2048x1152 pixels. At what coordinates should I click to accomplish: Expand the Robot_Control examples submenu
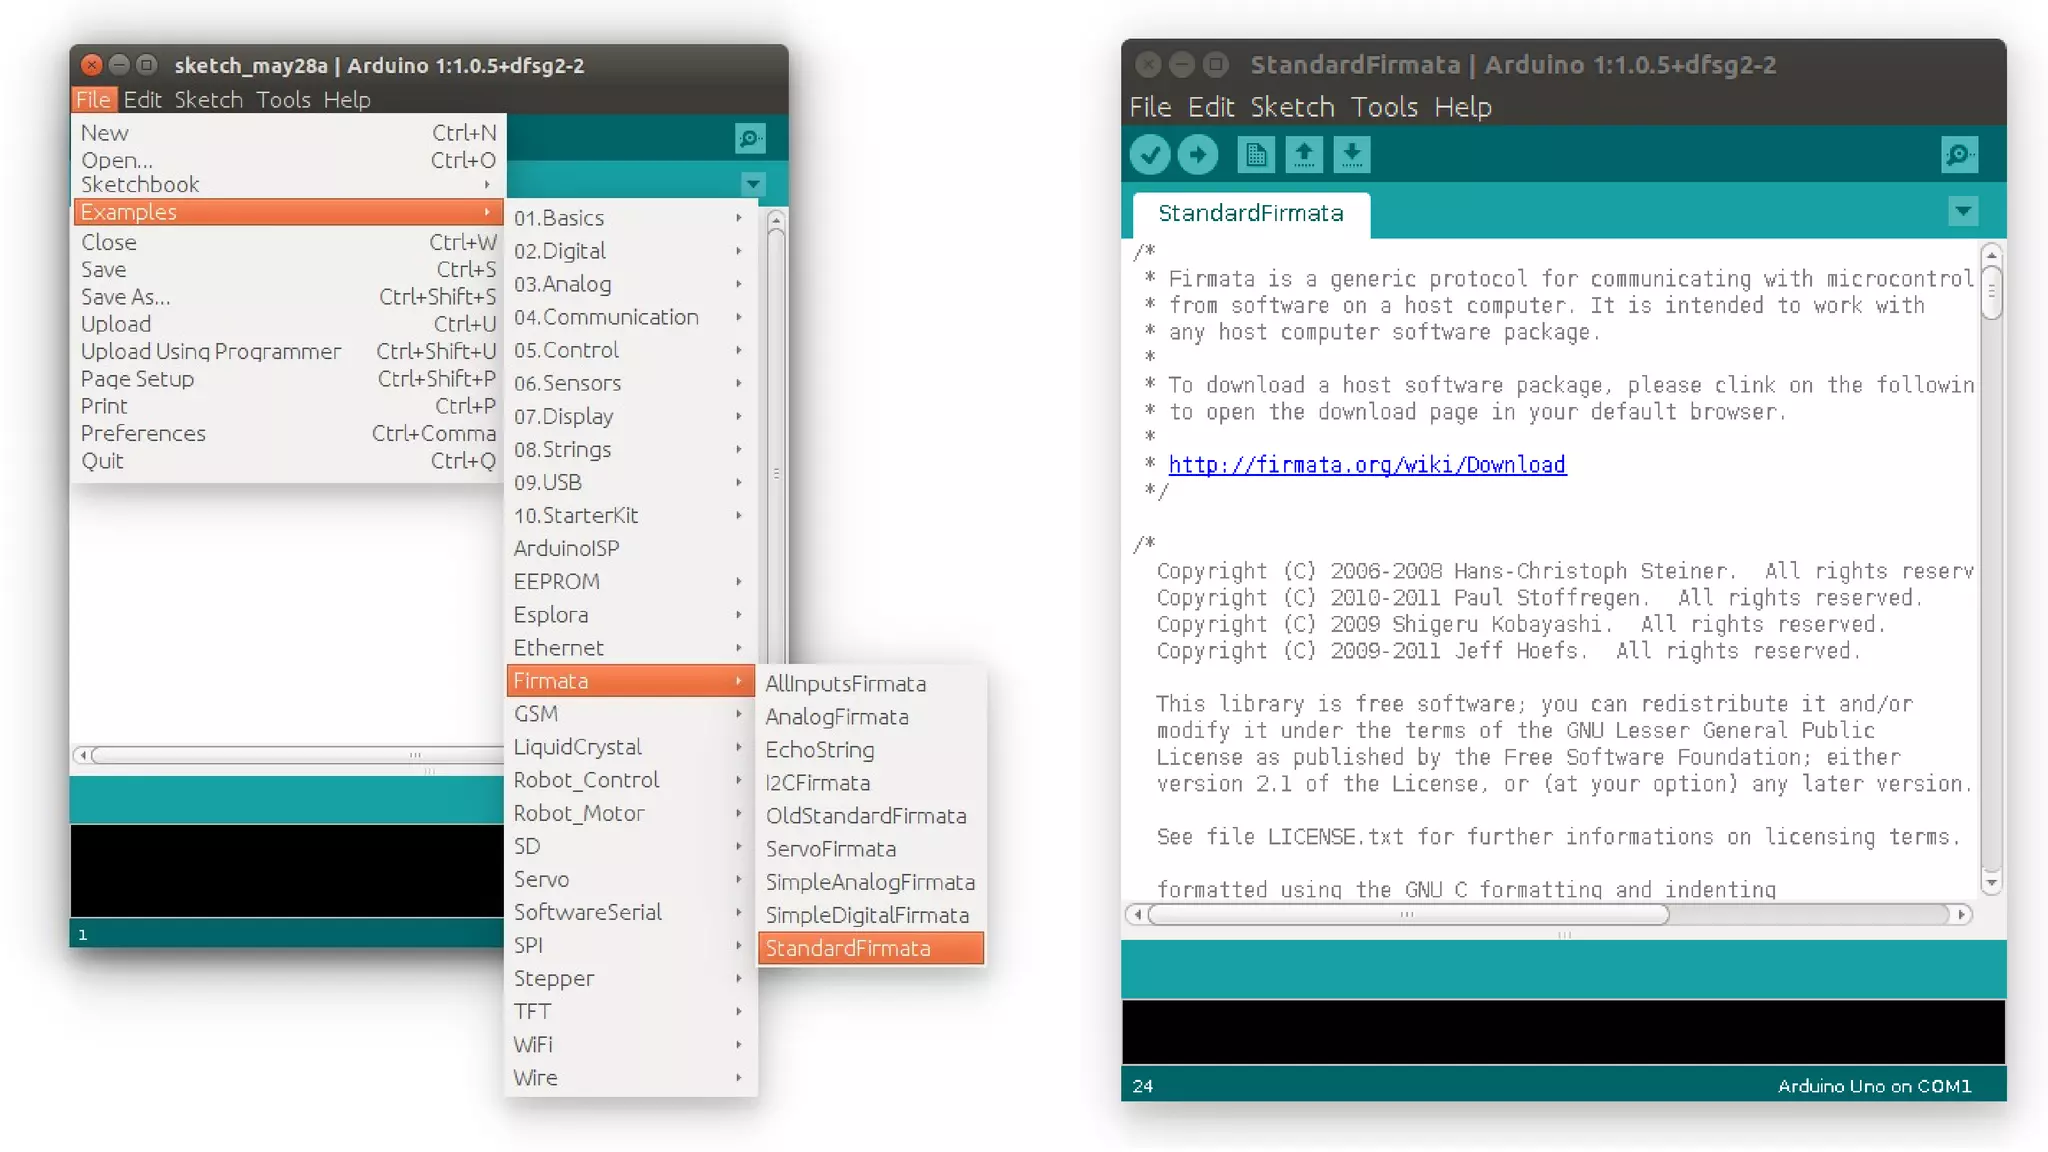pos(631,779)
